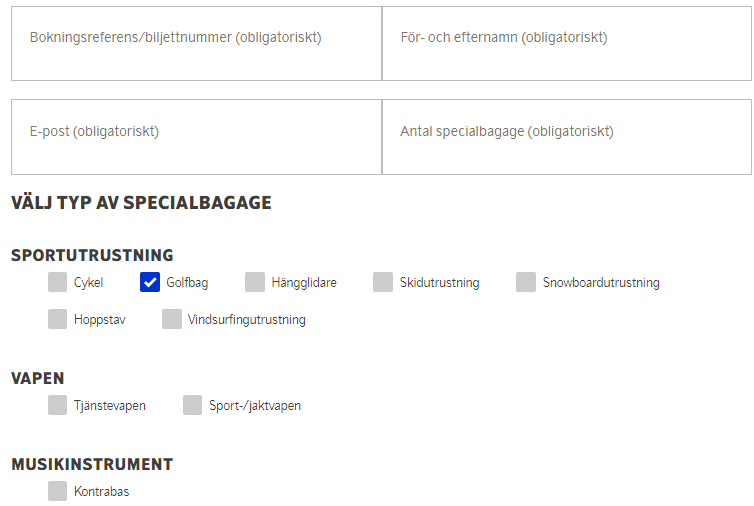The height and width of the screenshot is (506, 754).
Task: Click the Cykel label text
Action: point(88,283)
